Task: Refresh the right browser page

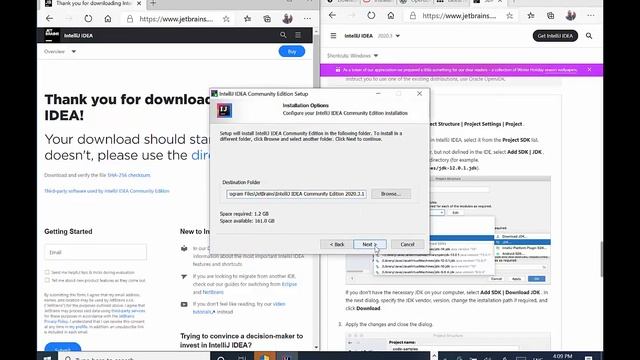Action: [x=371, y=16]
